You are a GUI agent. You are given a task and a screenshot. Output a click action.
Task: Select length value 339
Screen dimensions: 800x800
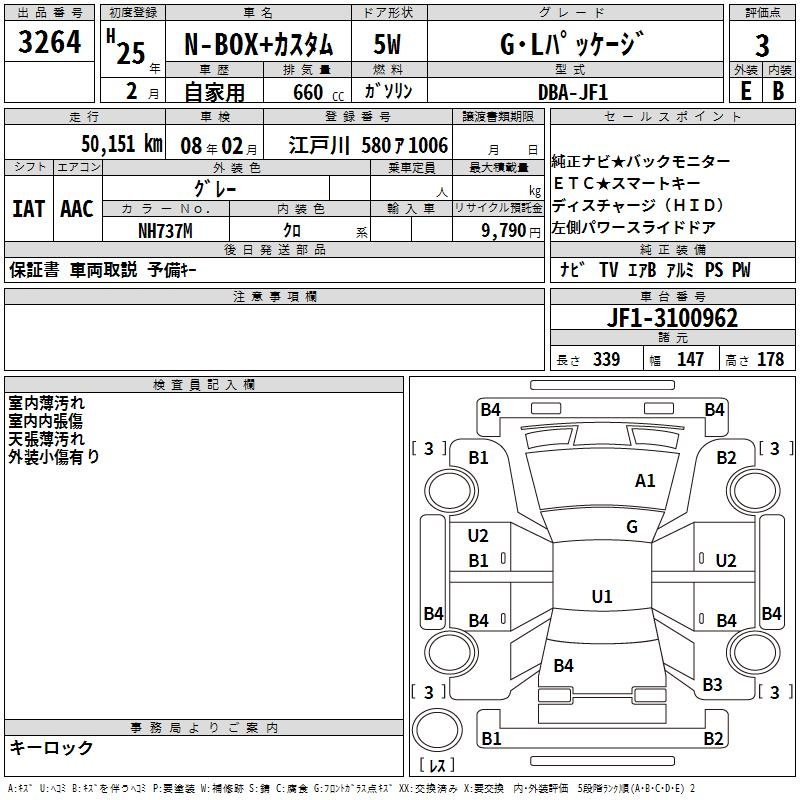[606, 359]
